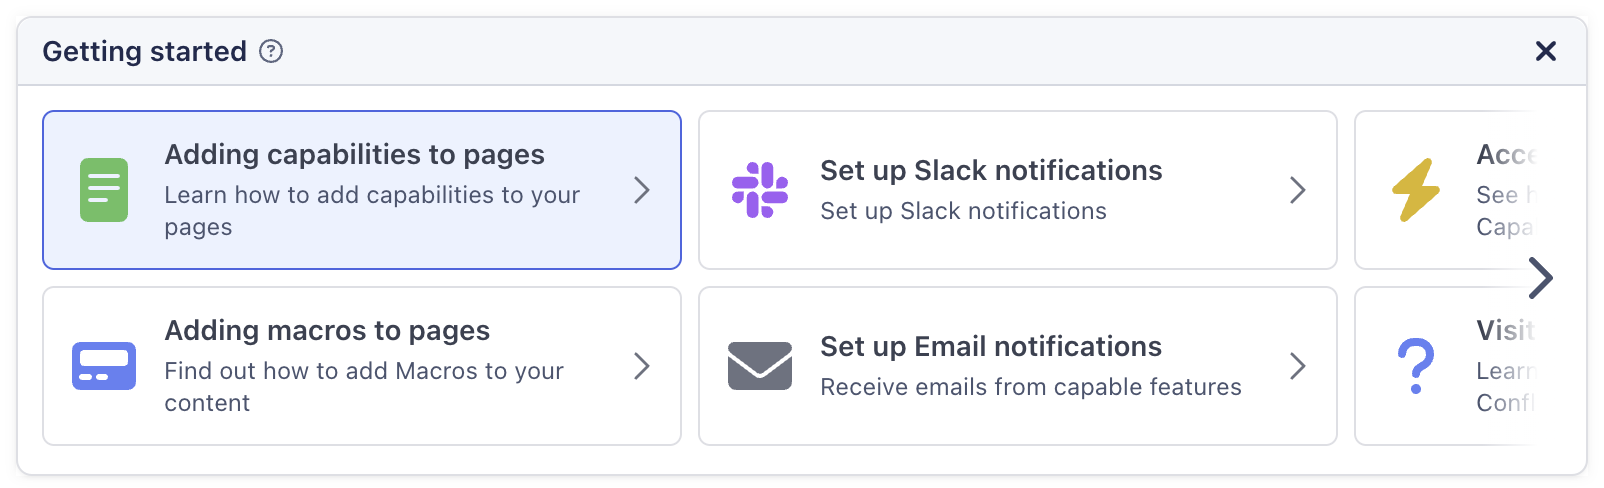
Task: Click the gray email envelope icon
Action: click(x=760, y=366)
